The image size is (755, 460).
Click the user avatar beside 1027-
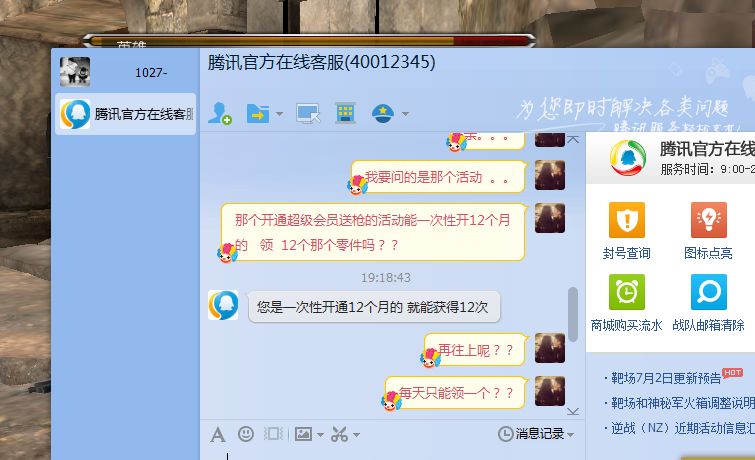click(75, 72)
